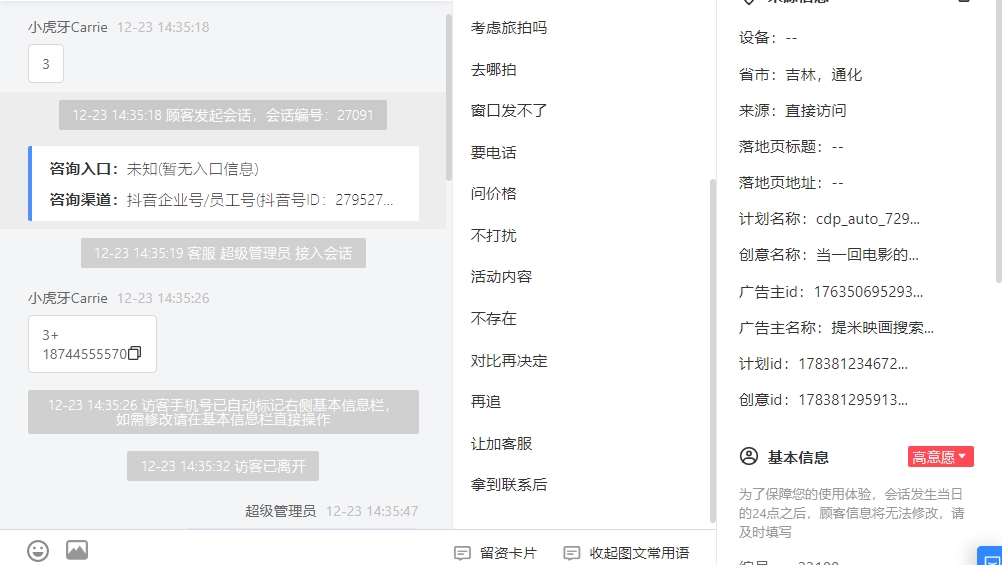Viewport: 1002px width, 565px height.
Task: Select the quick phrase 考虑旅拍吗
Action: [509, 27]
